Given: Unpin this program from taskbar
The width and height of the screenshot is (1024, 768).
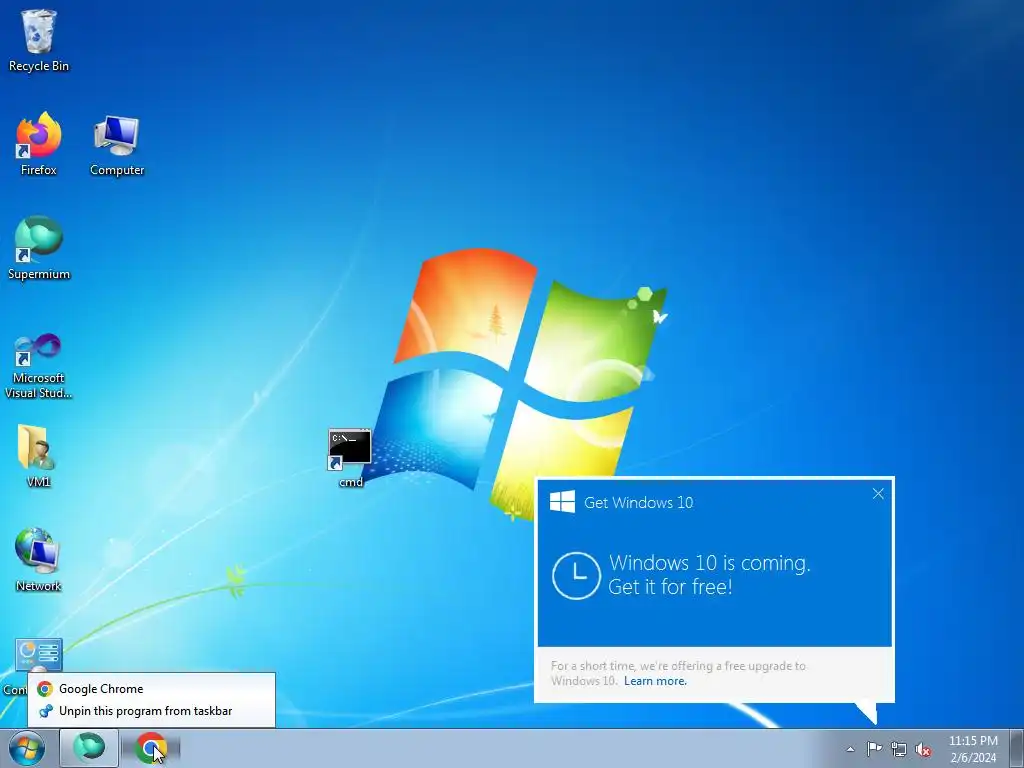Looking at the screenshot, I should [152, 711].
